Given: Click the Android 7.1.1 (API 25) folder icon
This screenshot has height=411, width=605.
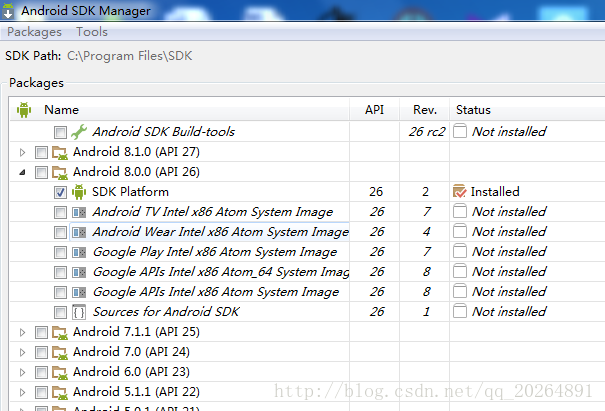Looking at the screenshot, I should 60,332.
